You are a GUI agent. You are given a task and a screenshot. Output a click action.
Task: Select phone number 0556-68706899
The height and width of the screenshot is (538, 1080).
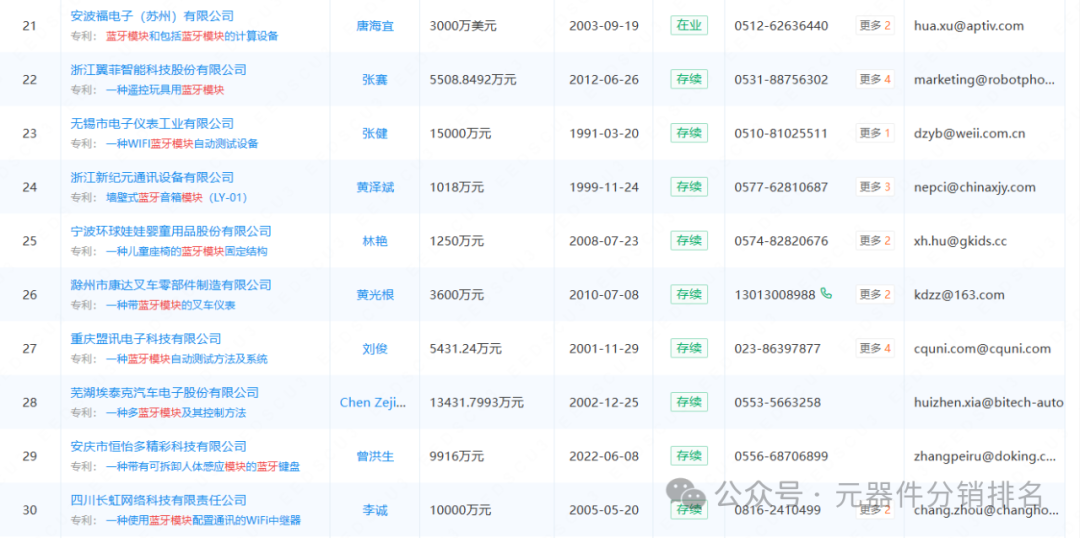(x=781, y=456)
